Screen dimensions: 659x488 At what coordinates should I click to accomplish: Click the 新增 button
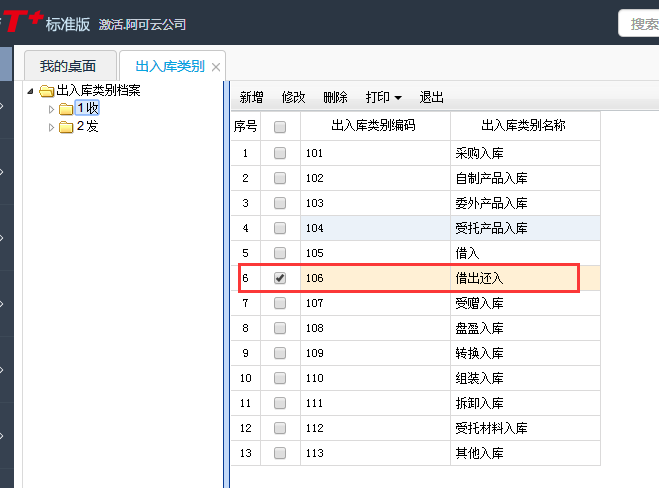251,98
